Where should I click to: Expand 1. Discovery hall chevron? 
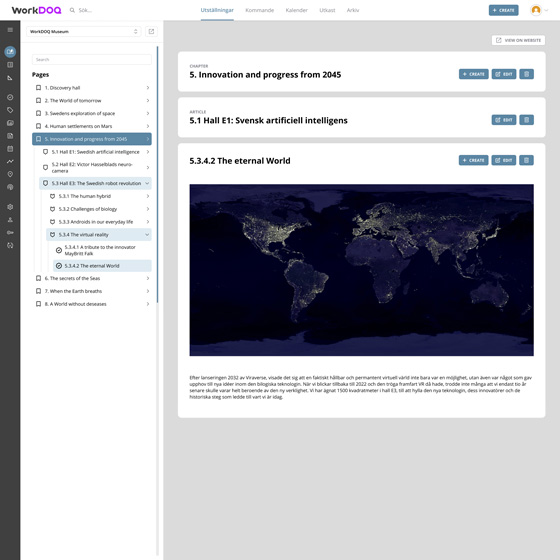click(148, 88)
